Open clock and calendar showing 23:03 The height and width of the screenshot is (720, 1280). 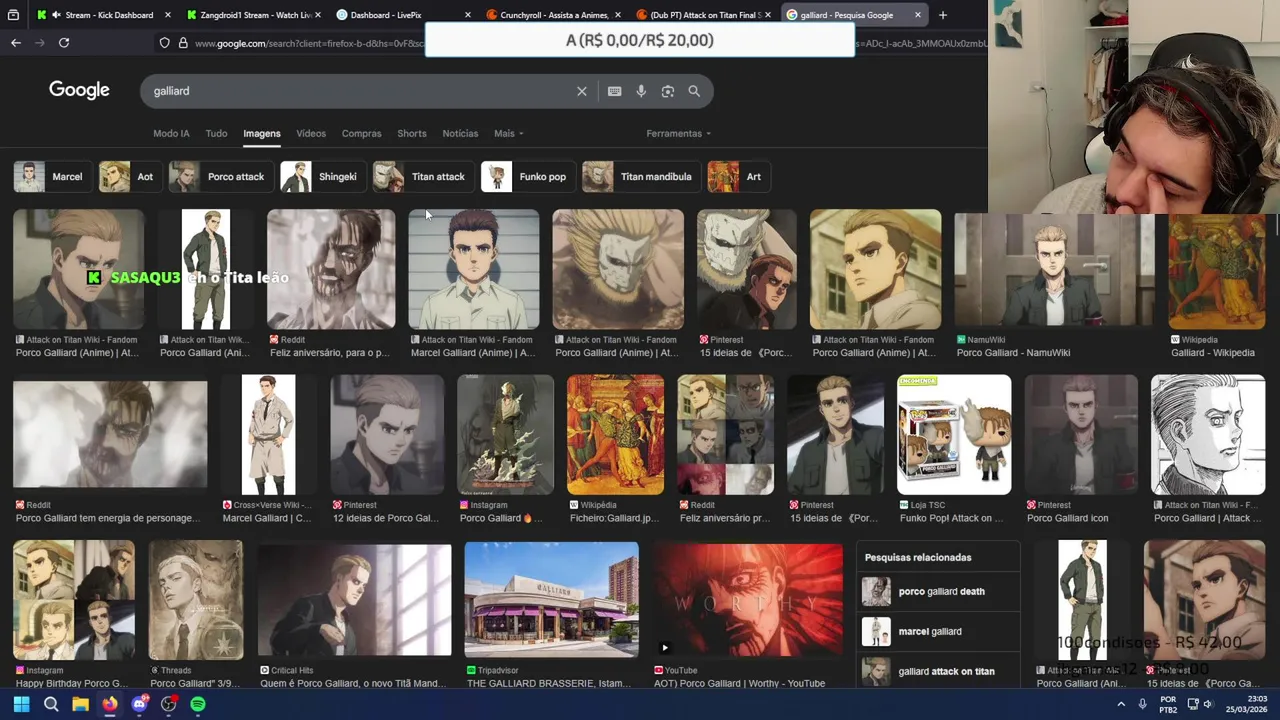[1243, 704]
